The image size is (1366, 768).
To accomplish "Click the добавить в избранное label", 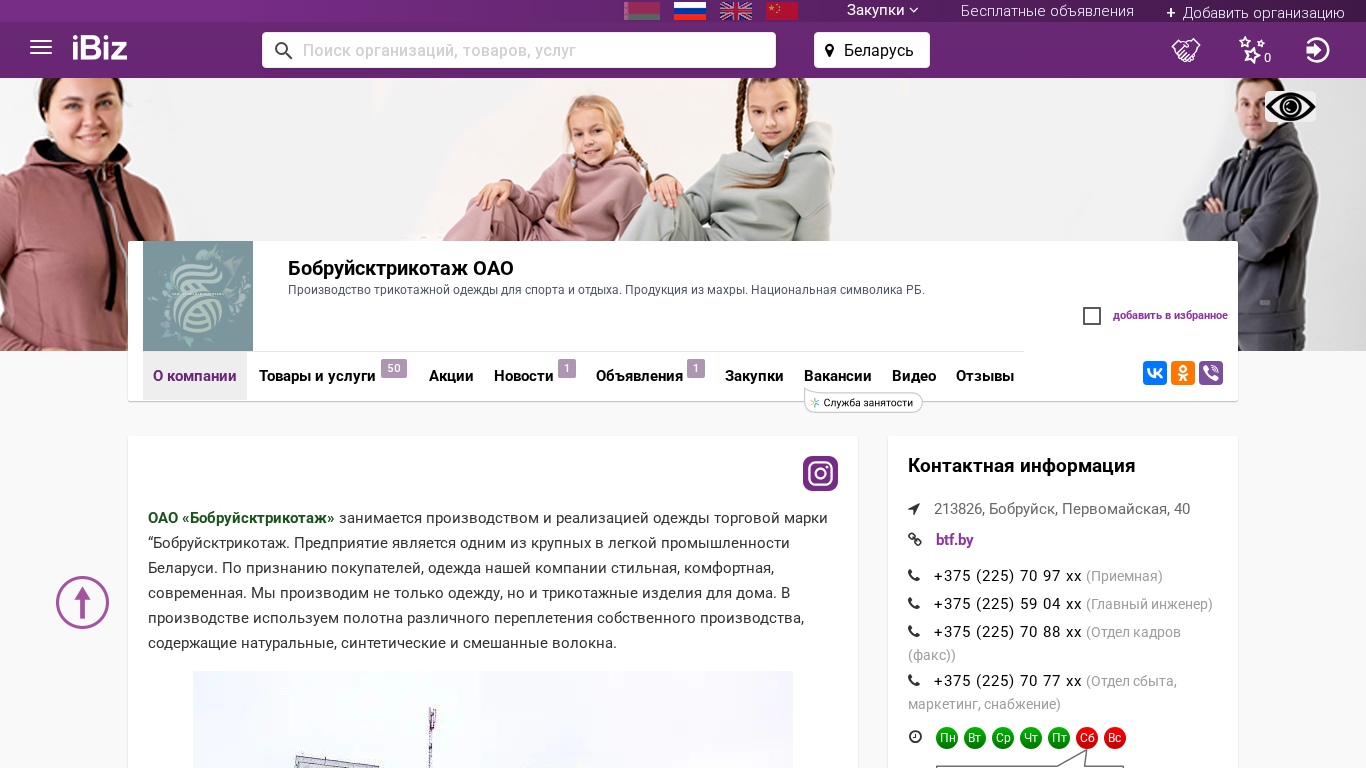I will tap(1170, 316).
